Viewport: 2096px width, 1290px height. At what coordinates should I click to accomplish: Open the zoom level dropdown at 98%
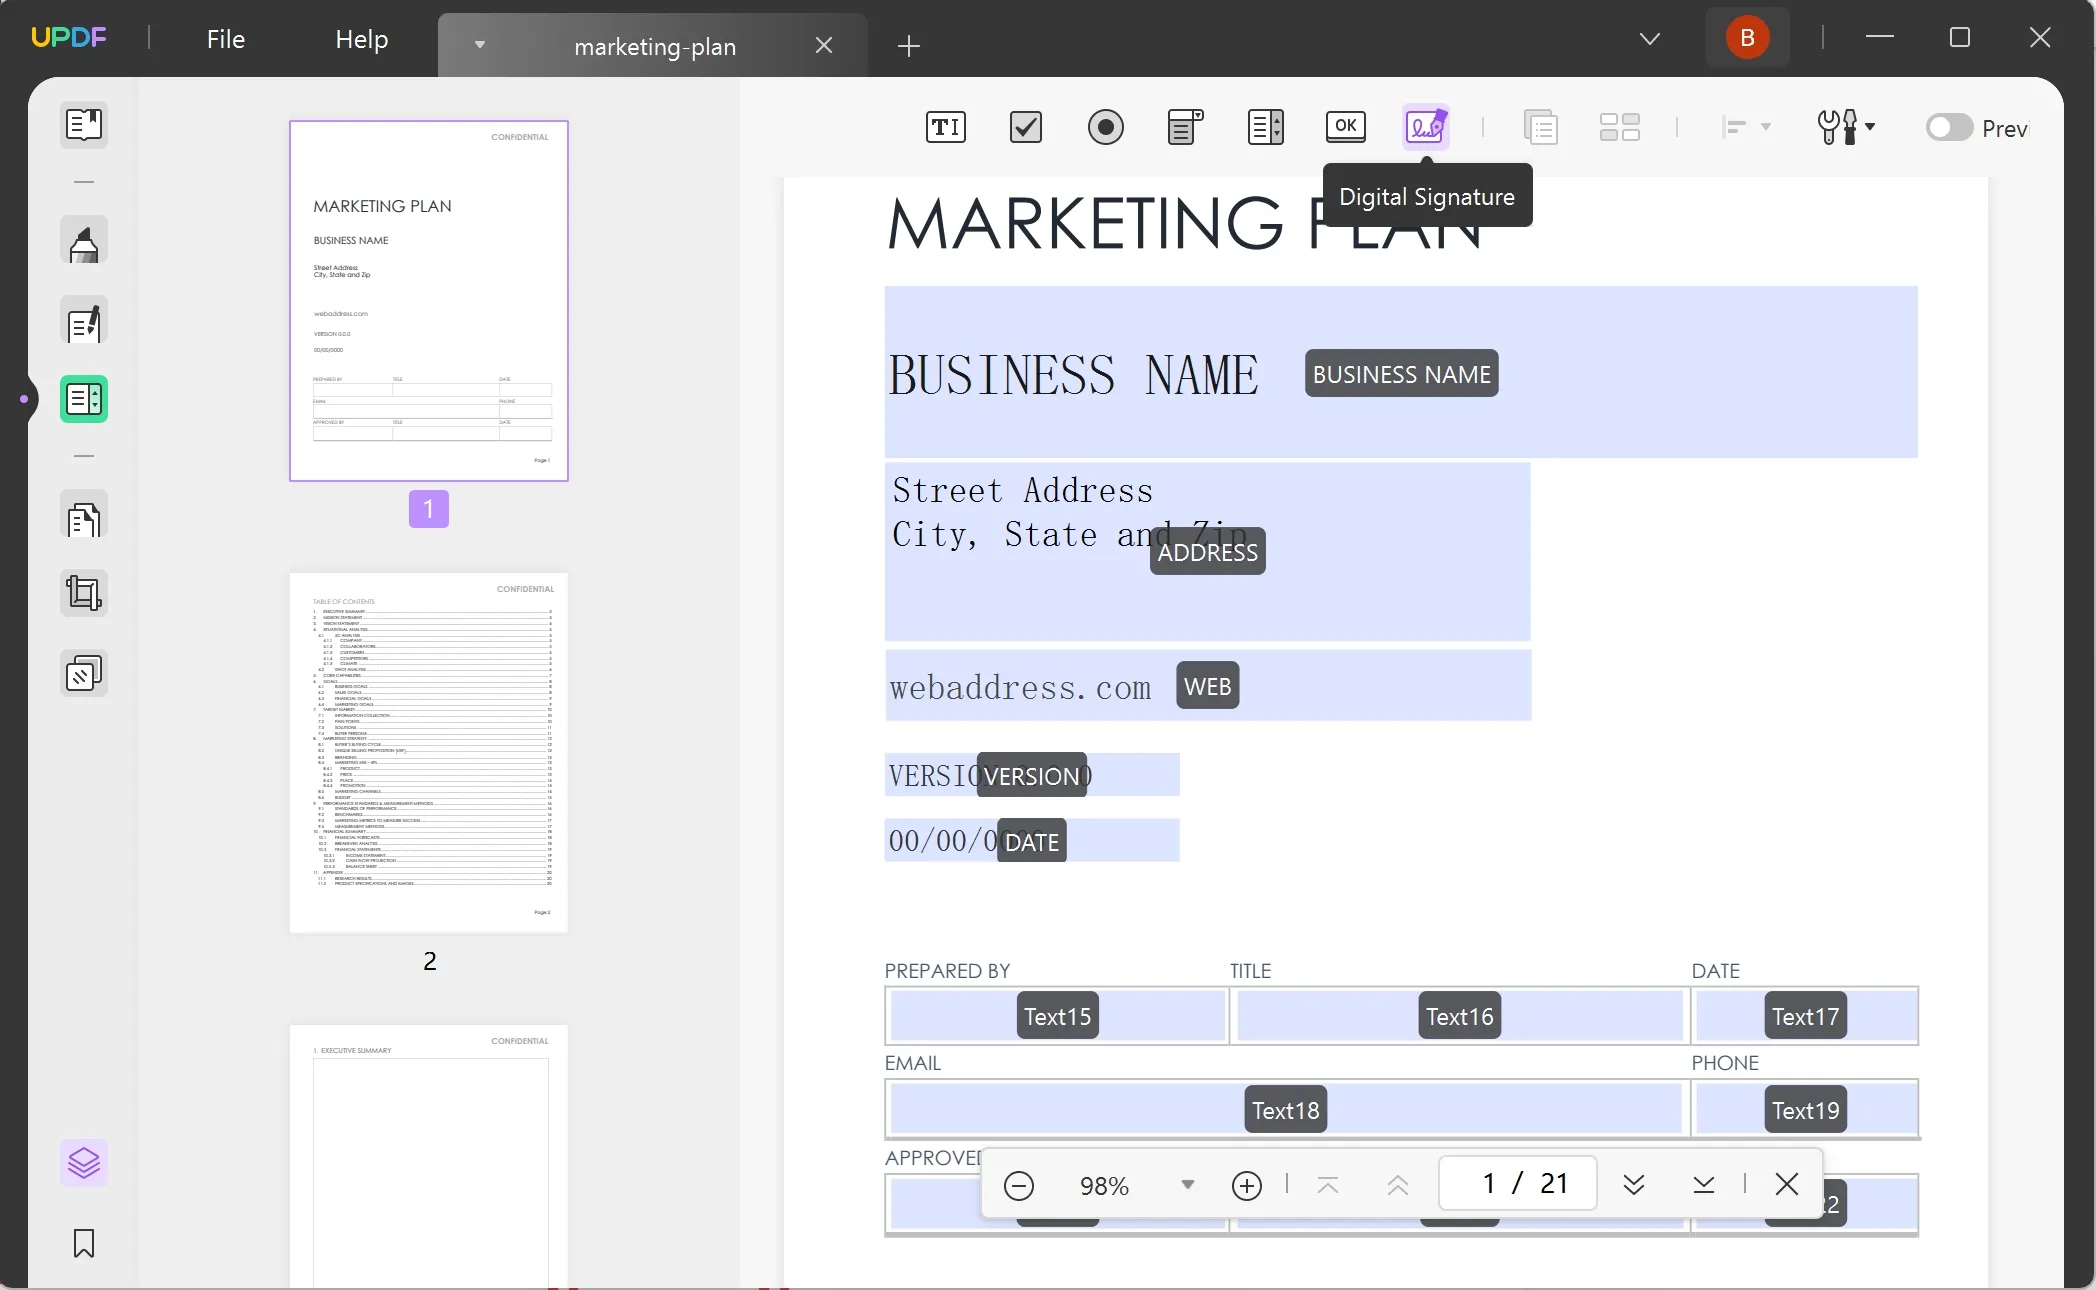coord(1187,1184)
